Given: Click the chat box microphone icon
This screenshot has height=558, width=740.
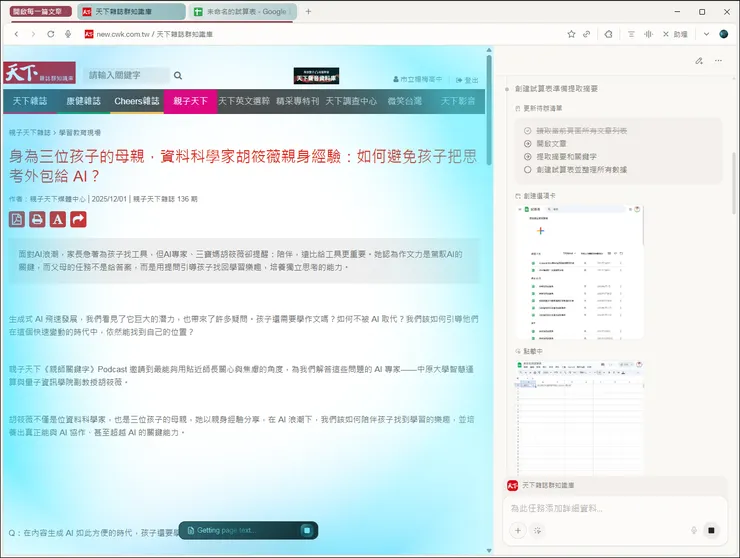Looking at the screenshot, I should 694,530.
